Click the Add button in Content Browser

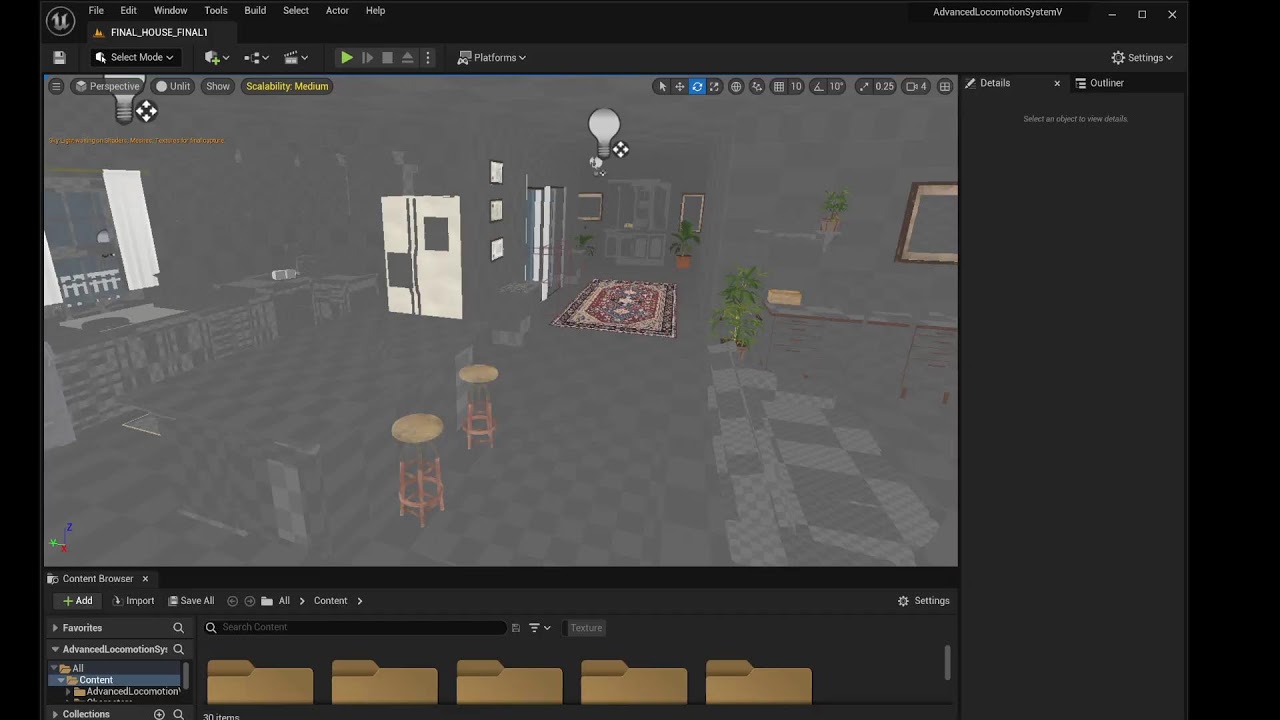pos(77,601)
